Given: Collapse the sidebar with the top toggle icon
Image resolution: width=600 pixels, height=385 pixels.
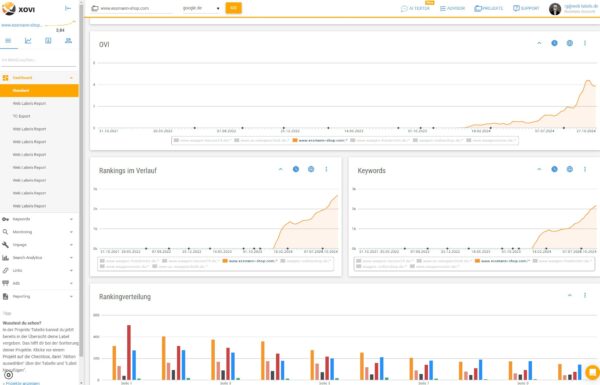Looking at the screenshot, I should tap(68, 8).
